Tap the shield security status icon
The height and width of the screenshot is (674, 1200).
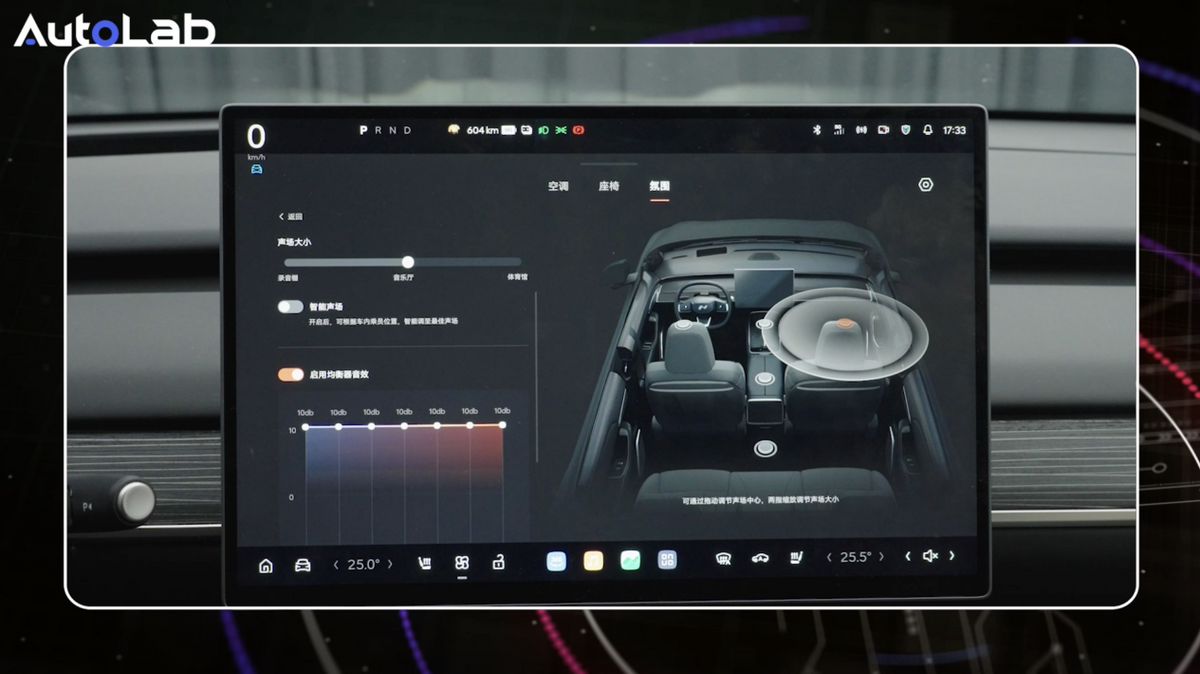click(x=905, y=130)
